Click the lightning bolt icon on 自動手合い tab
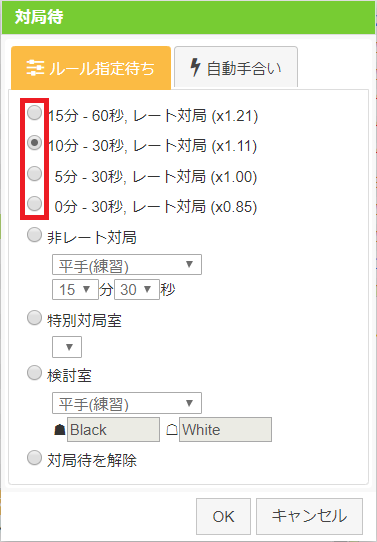This screenshot has height=542, width=377. [x=195, y=67]
